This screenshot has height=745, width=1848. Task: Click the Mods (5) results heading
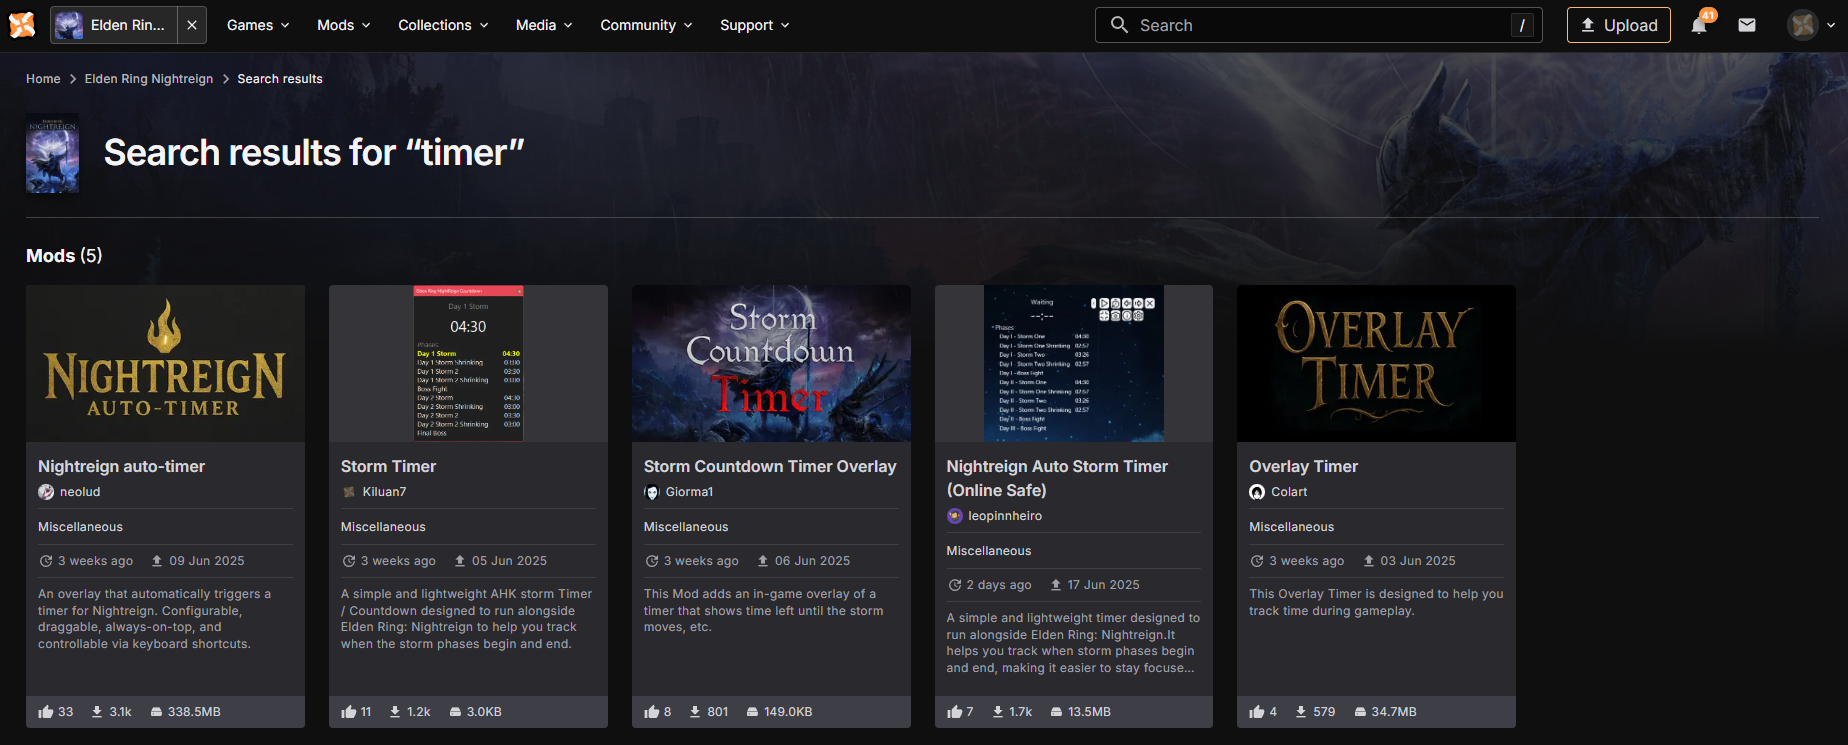[x=64, y=256]
